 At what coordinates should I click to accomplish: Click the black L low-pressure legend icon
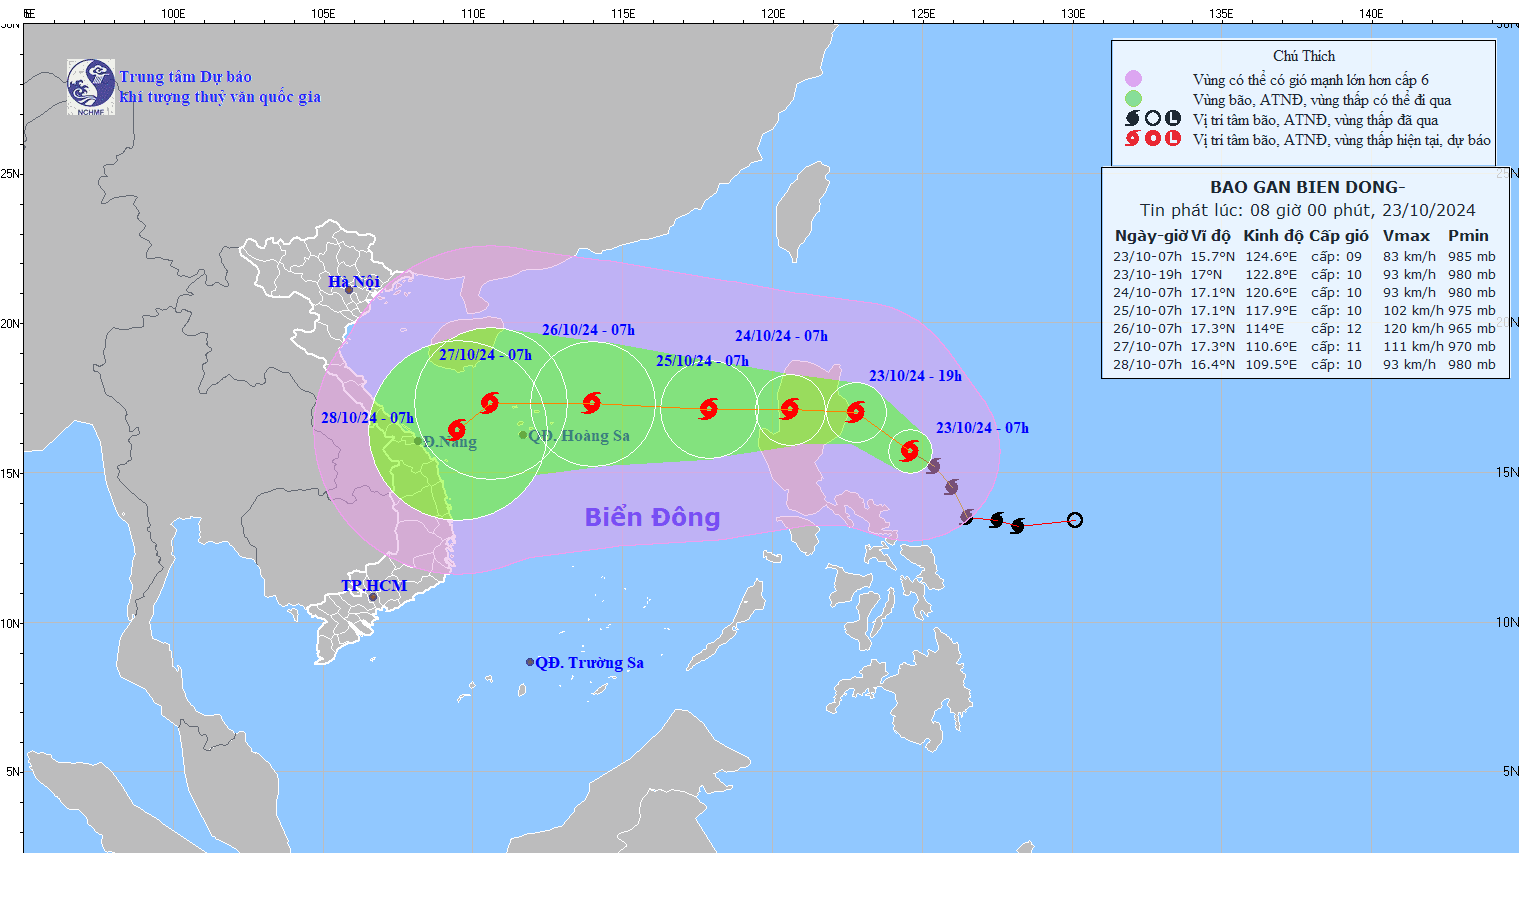(x=1173, y=118)
